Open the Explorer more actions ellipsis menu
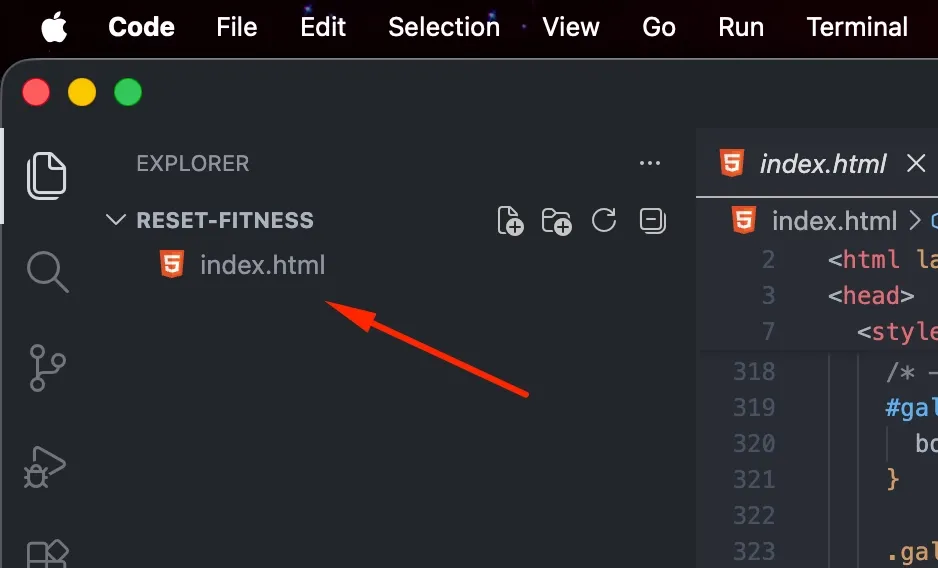 point(650,163)
